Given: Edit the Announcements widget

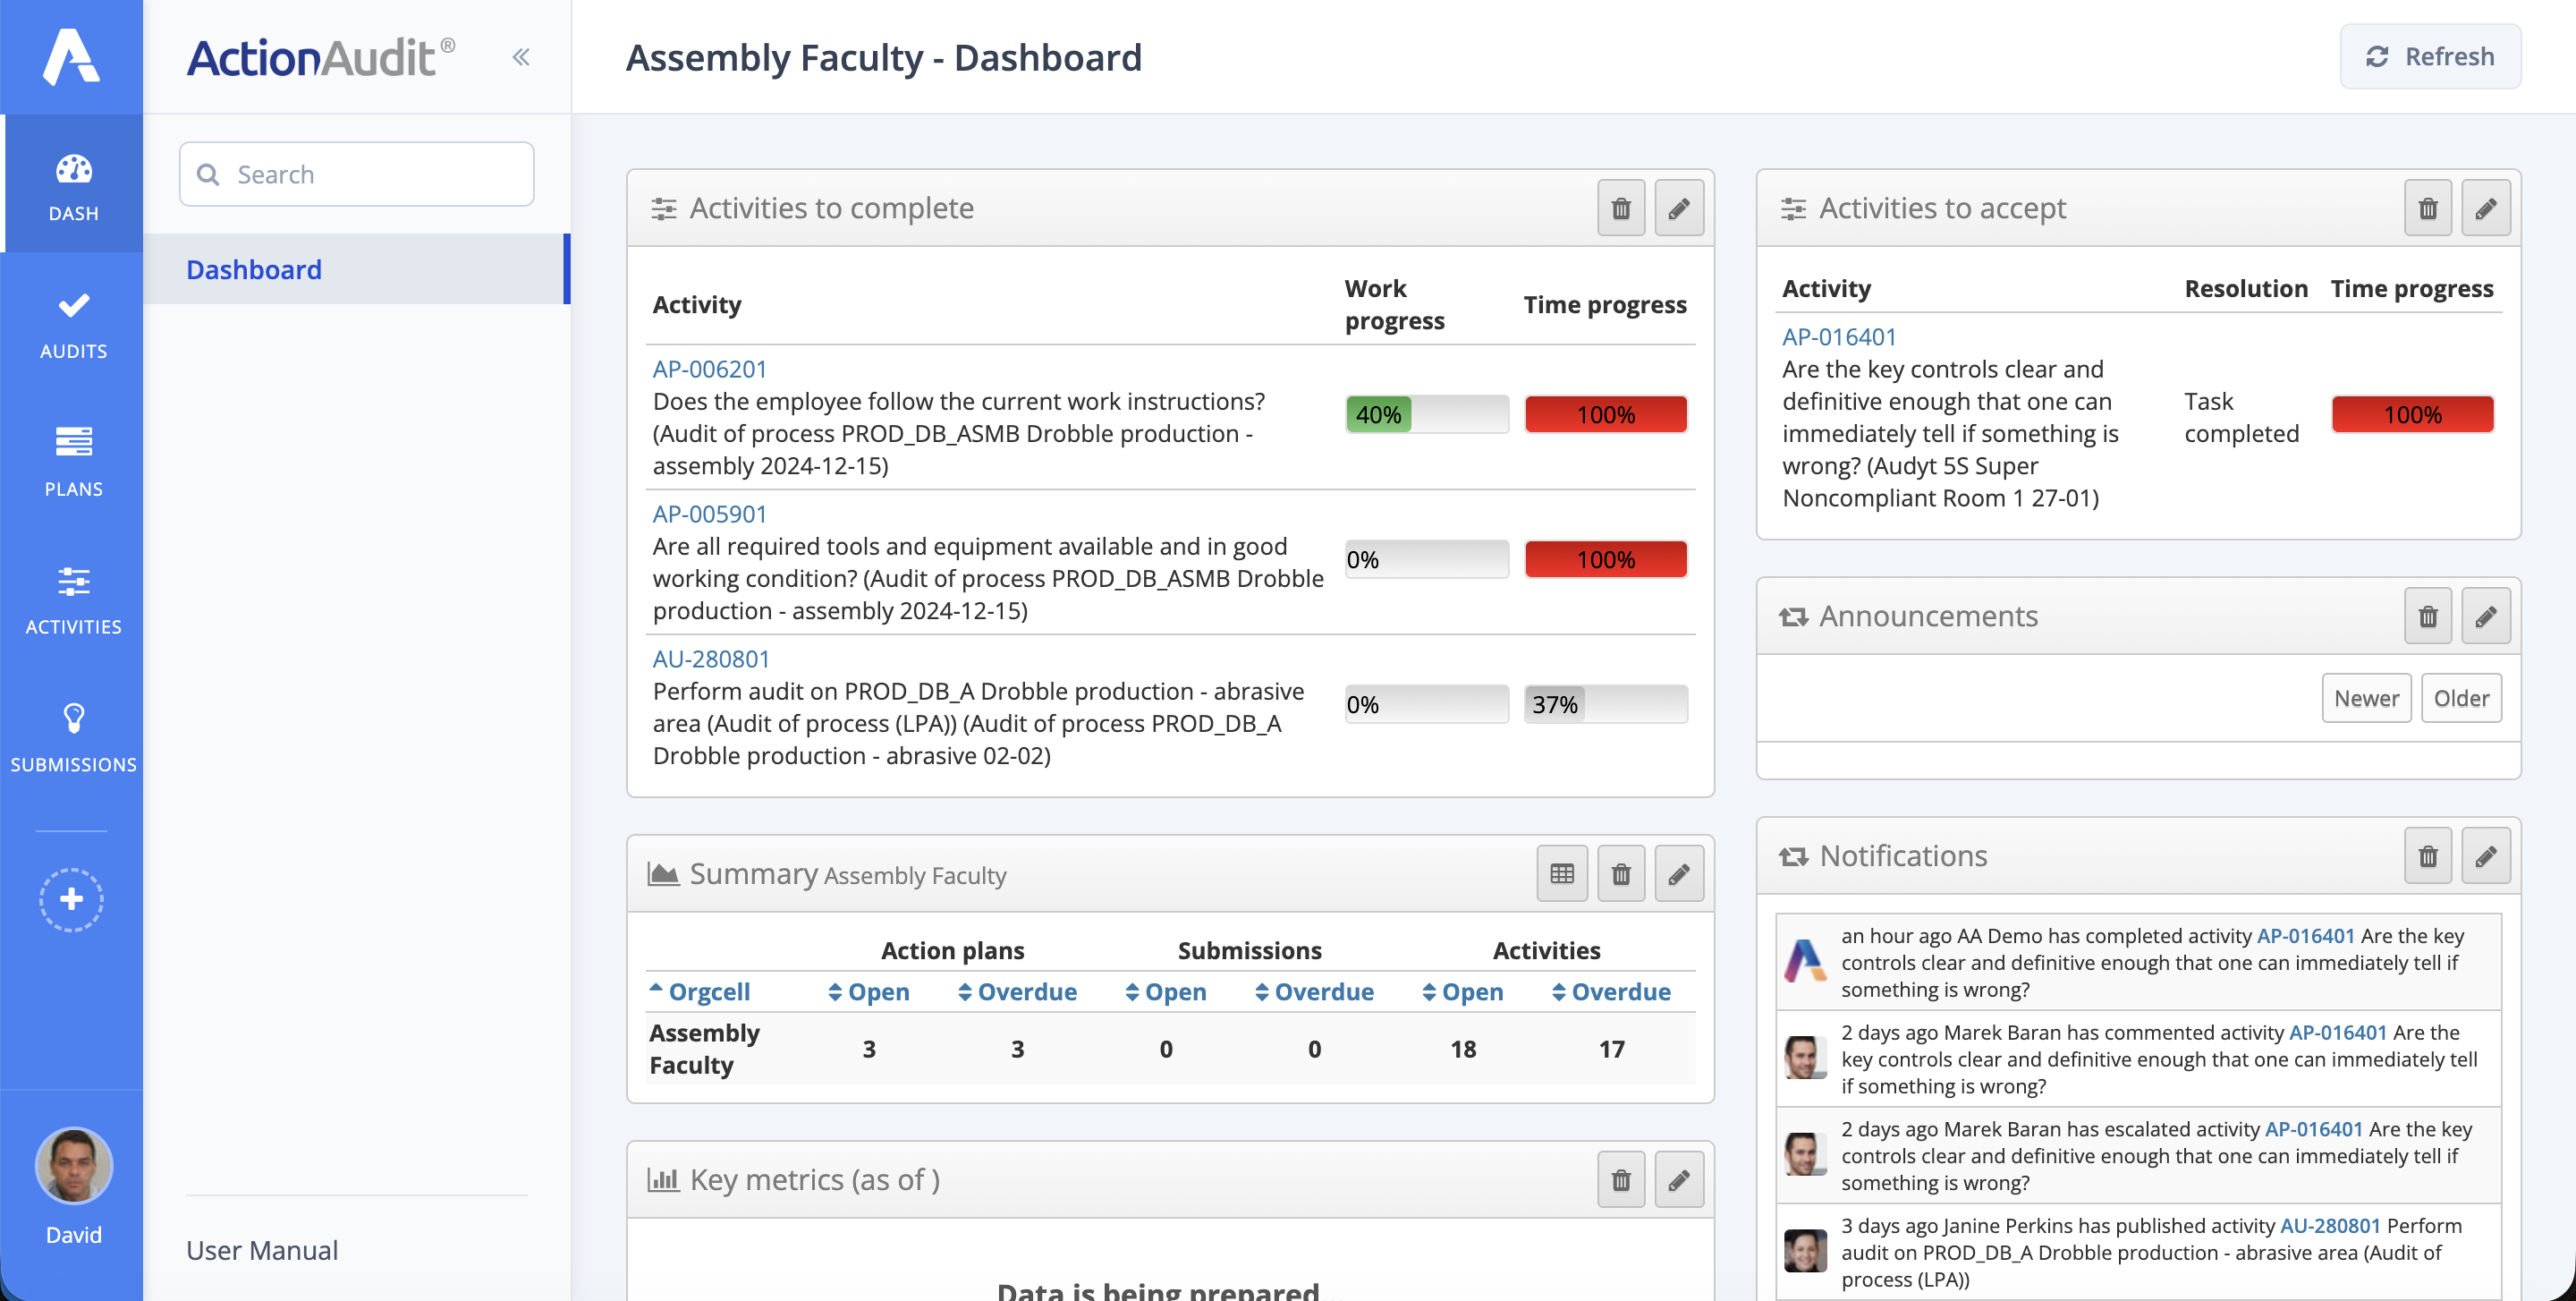Looking at the screenshot, I should [x=2485, y=616].
